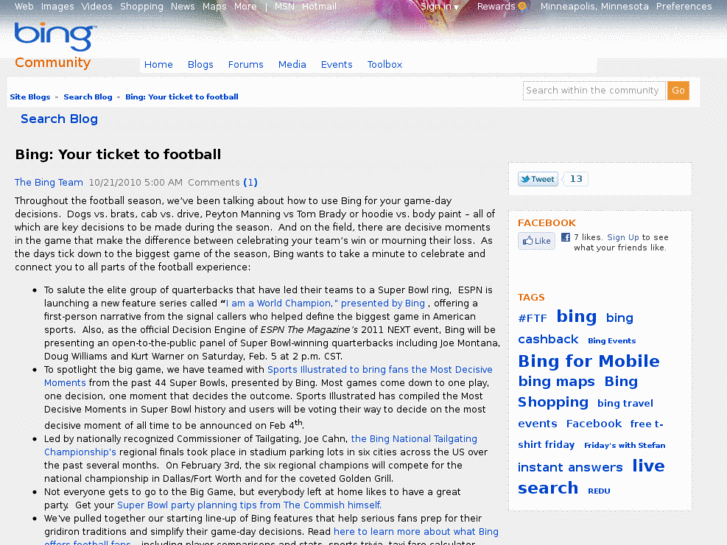Open the Events tab
Image resolution: width=727 pixels, height=545 pixels.
[x=337, y=64]
